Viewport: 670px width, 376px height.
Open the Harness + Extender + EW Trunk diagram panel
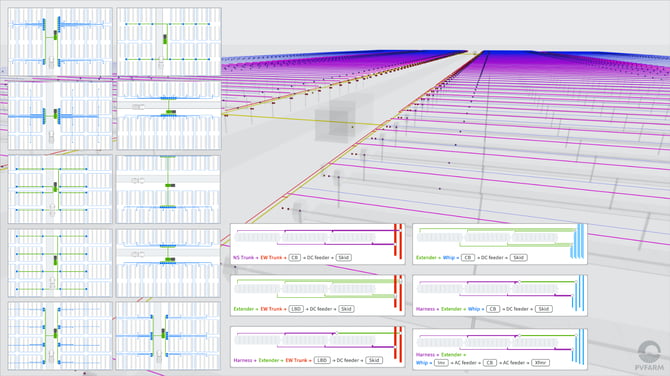tap(317, 347)
